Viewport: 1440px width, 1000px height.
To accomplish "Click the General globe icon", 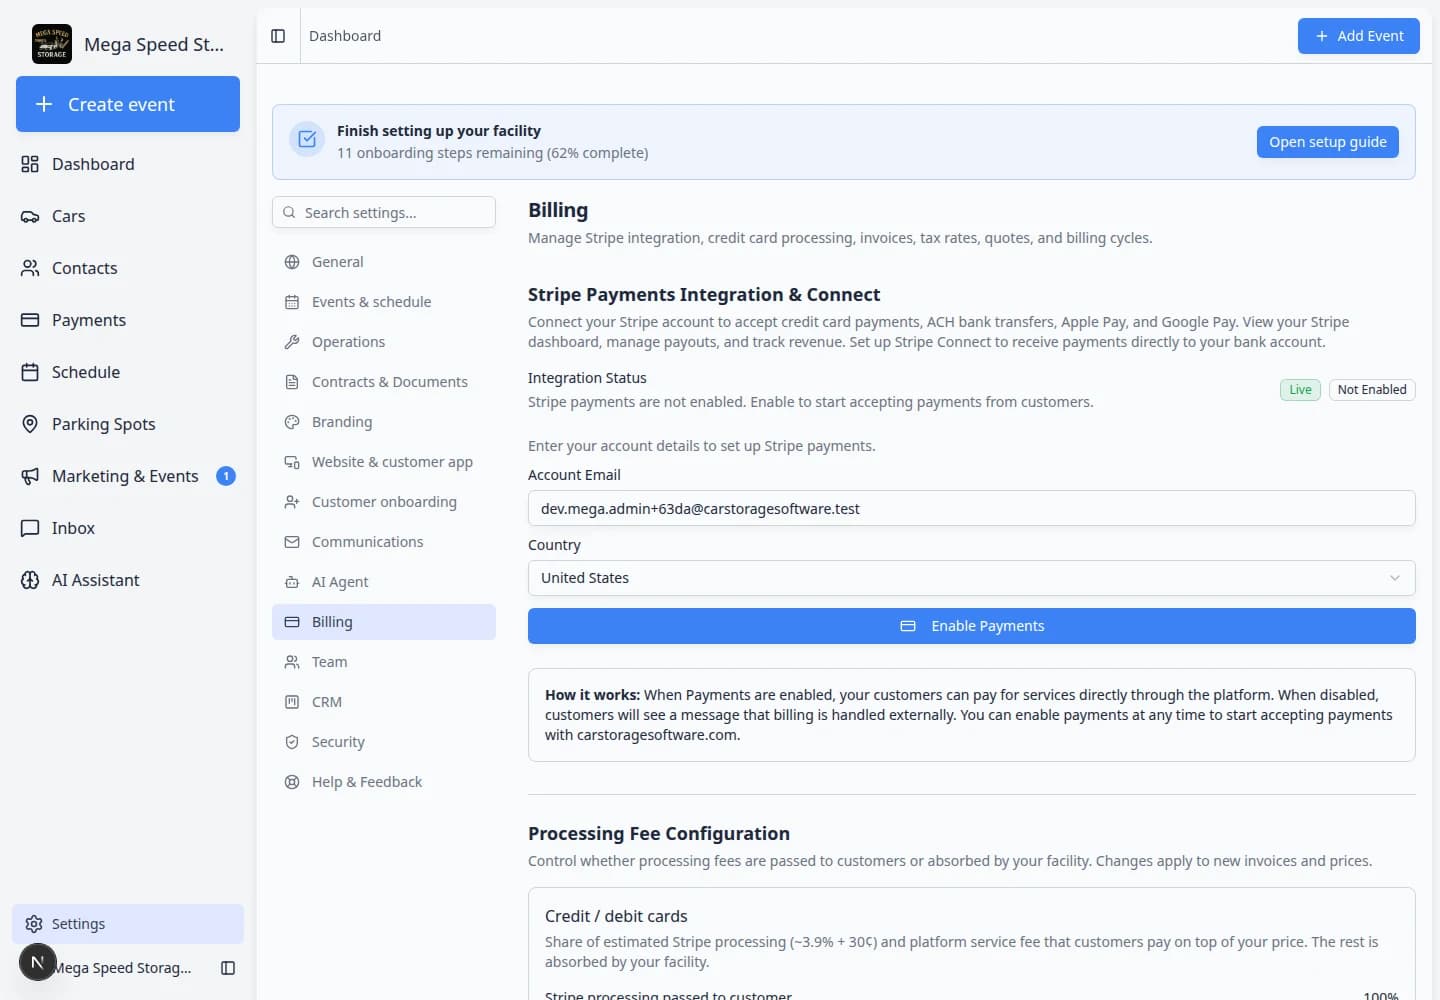I will pos(292,262).
